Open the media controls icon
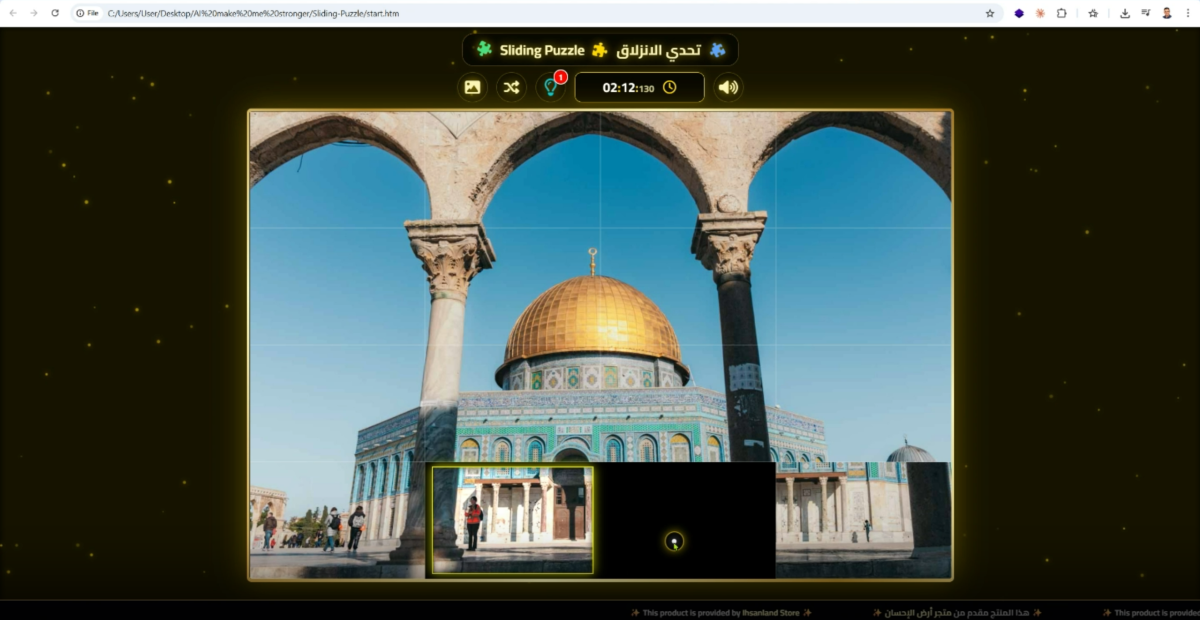The height and width of the screenshot is (620, 1200). coord(1145,13)
